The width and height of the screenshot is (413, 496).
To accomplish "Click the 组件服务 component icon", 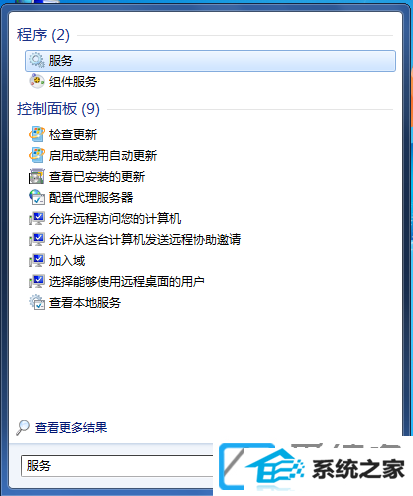I will click(x=37, y=81).
